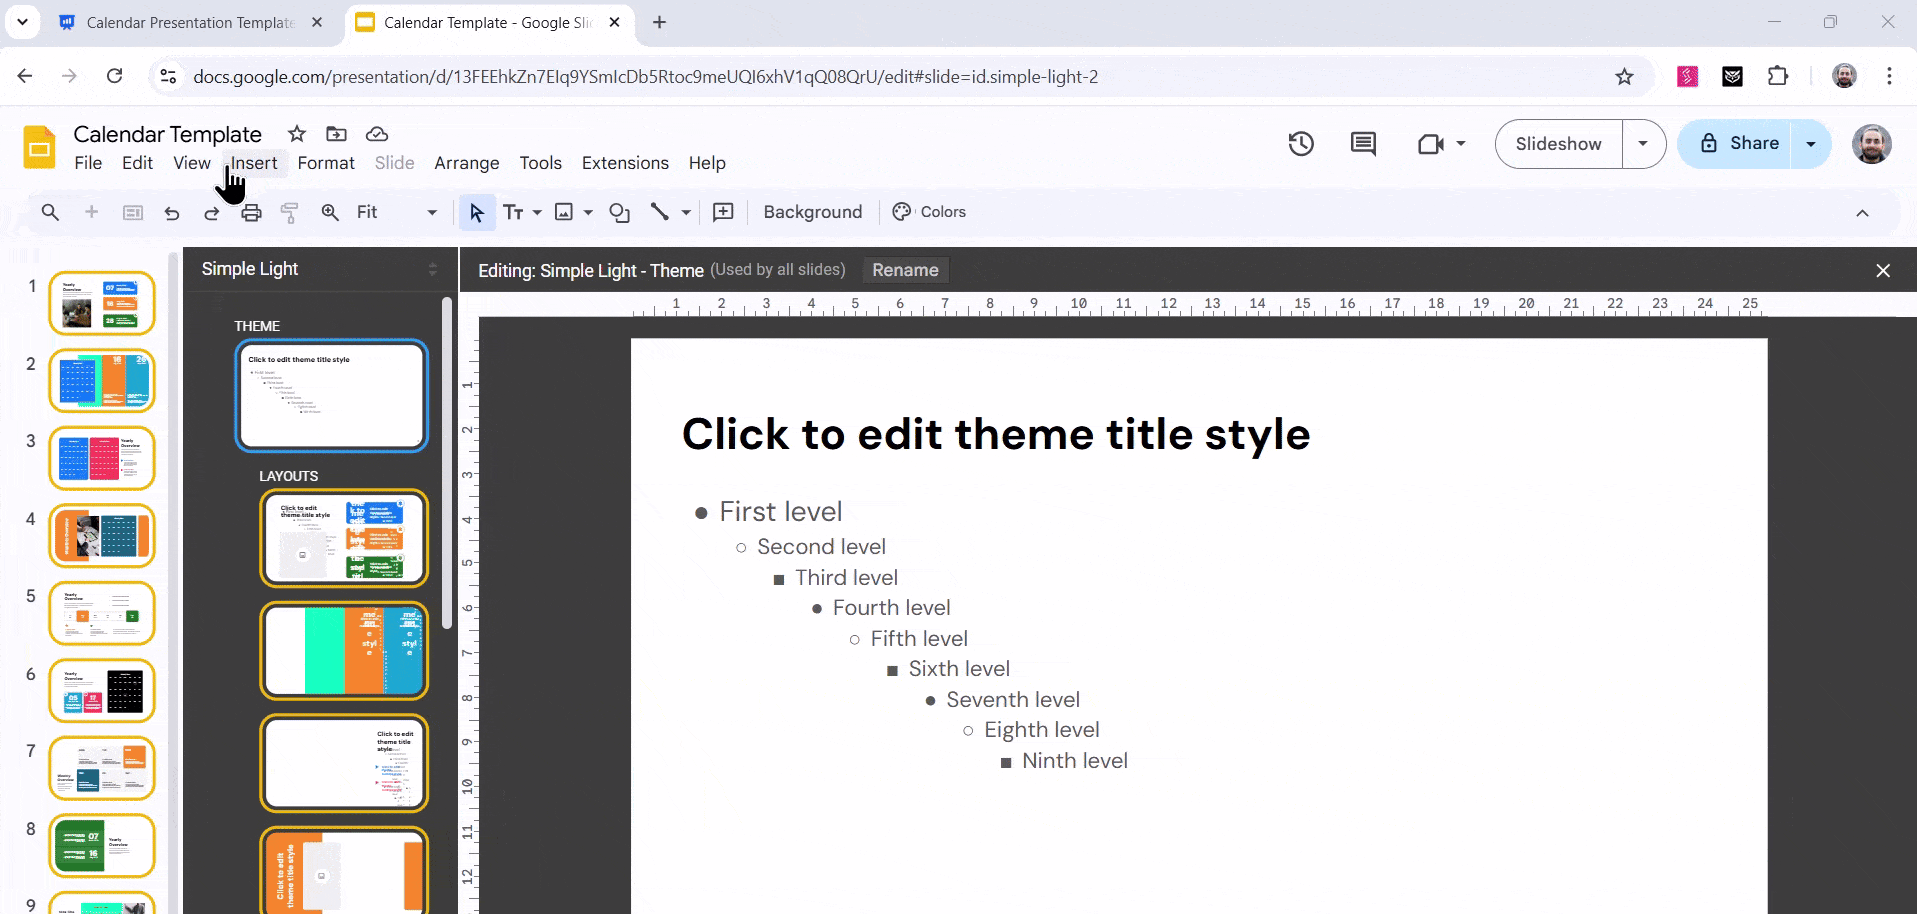
Task: Open comments with the speech bubble icon
Action: click(x=1363, y=144)
